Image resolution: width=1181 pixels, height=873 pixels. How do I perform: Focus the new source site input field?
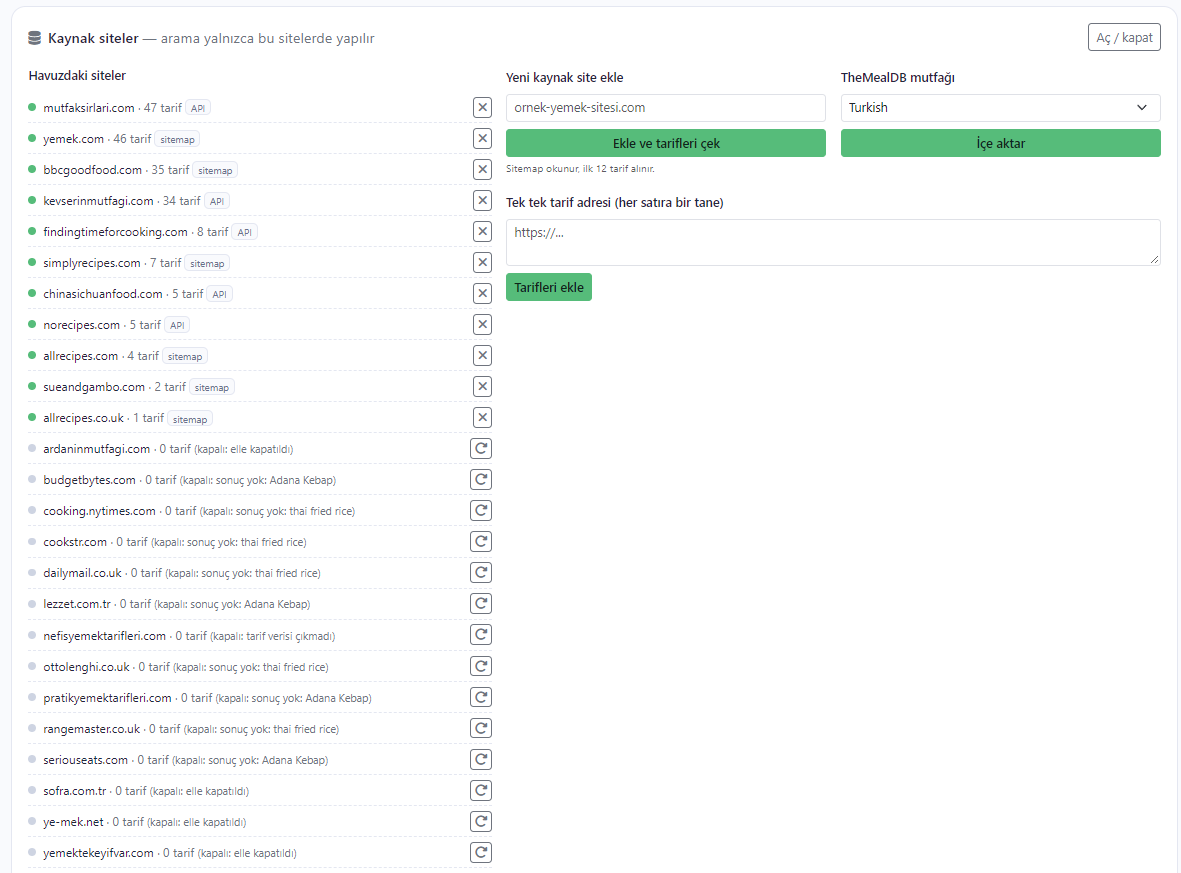666,108
